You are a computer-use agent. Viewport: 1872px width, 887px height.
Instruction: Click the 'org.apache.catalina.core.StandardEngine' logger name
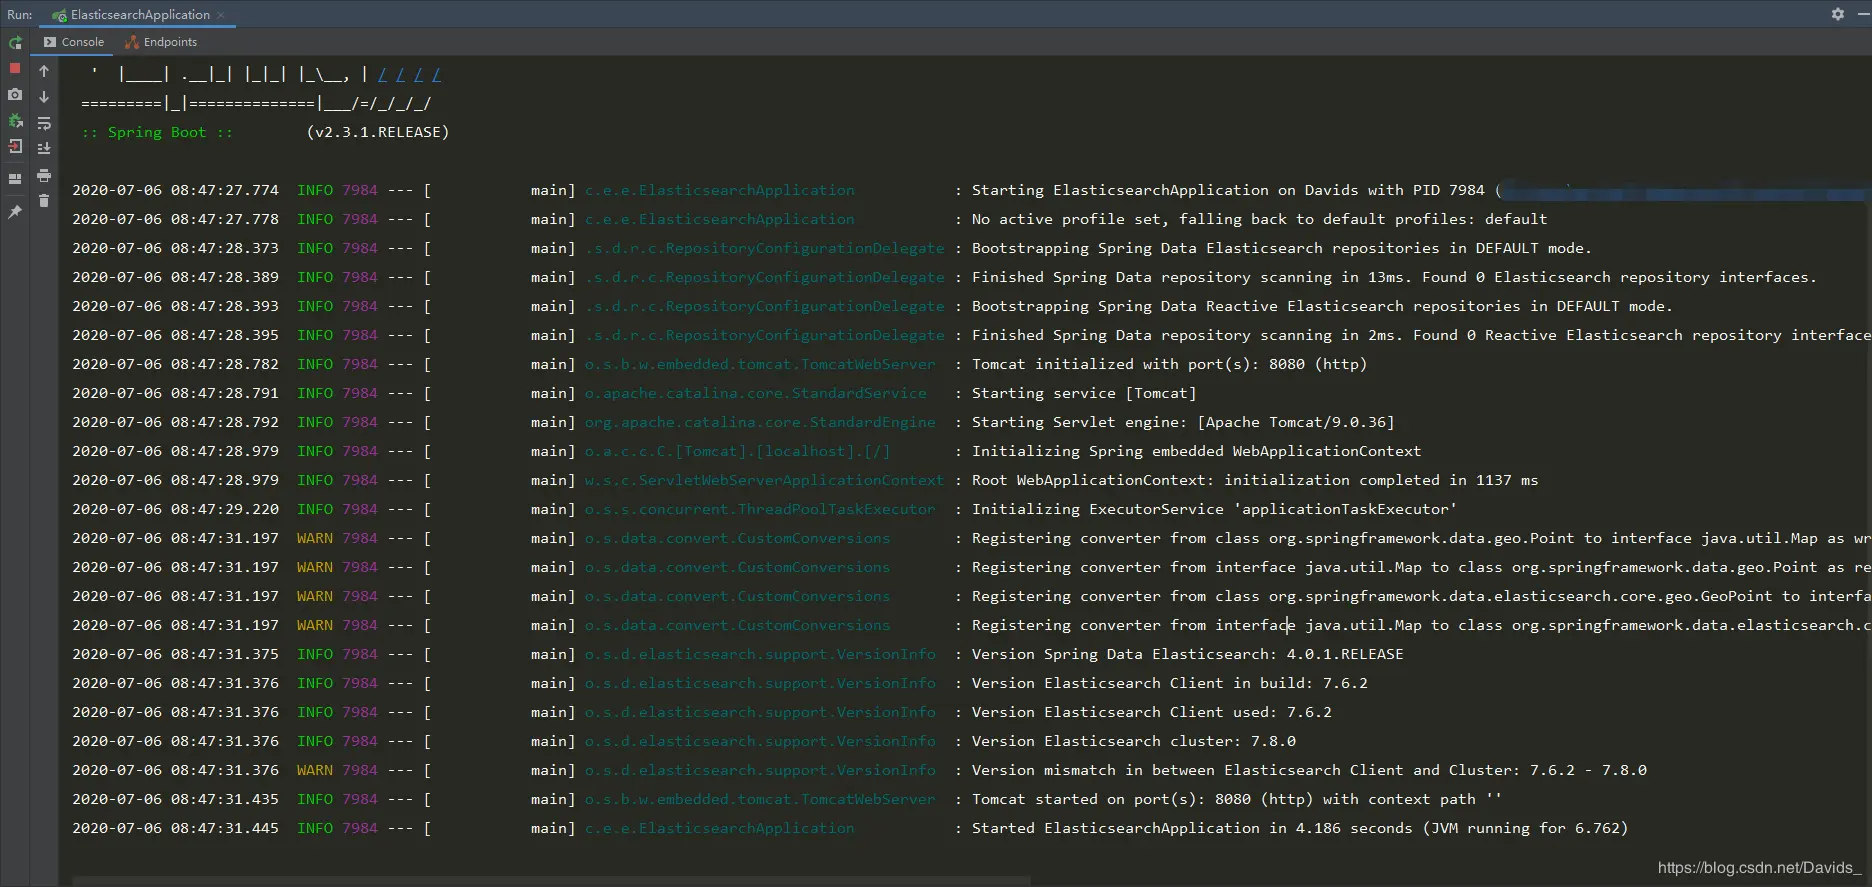(x=760, y=422)
